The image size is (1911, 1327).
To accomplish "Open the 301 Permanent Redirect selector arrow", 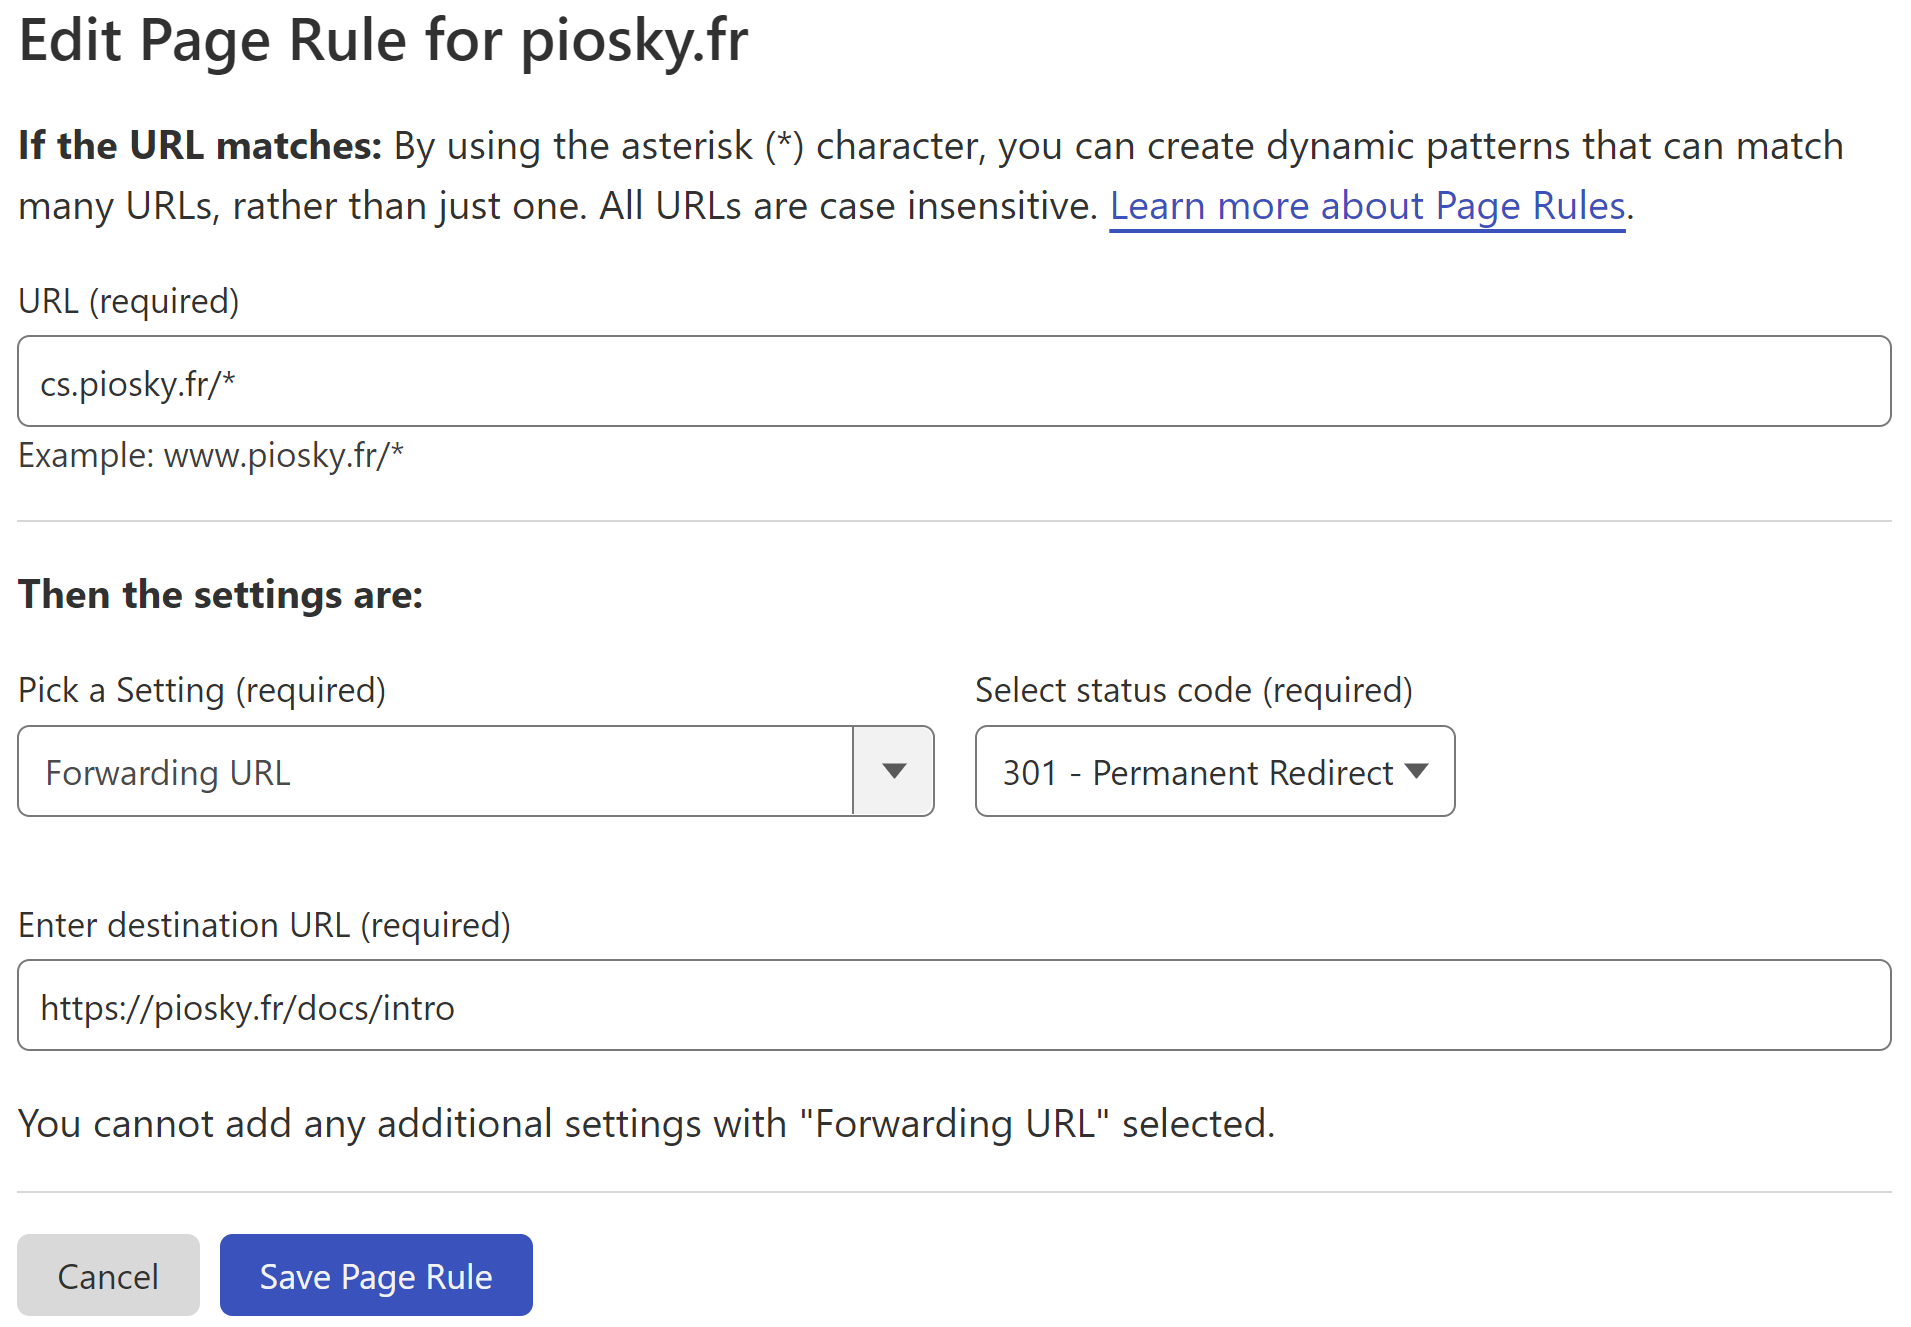I will [1416, 771].
